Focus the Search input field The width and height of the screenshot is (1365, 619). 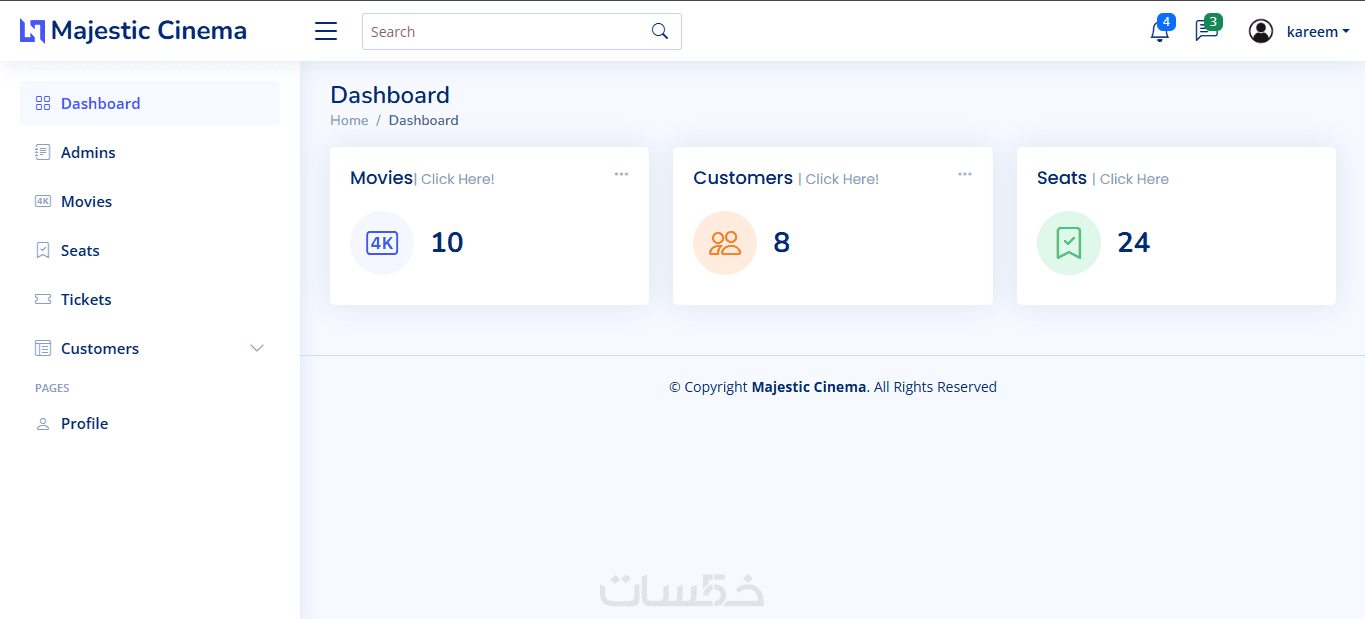(505, 32)
